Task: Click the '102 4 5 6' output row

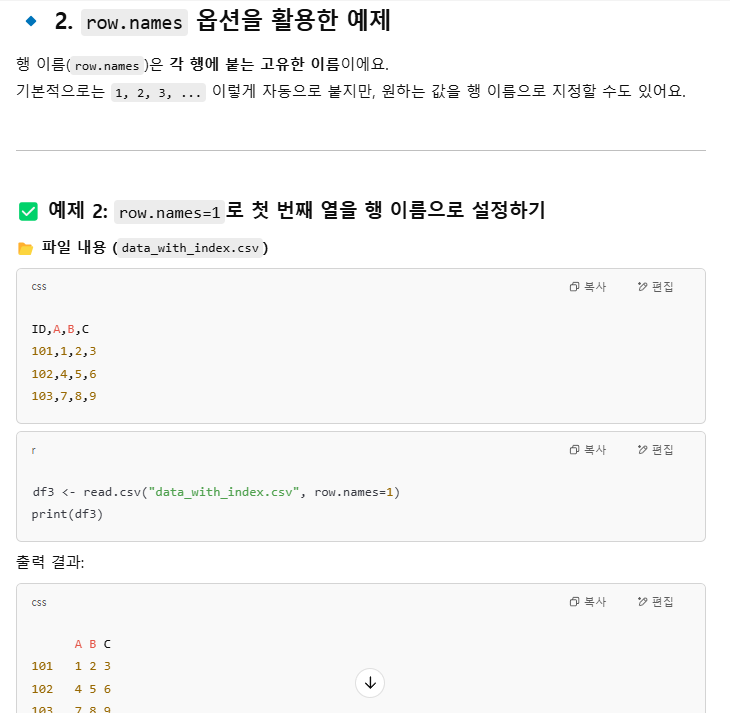Action: 71,689
